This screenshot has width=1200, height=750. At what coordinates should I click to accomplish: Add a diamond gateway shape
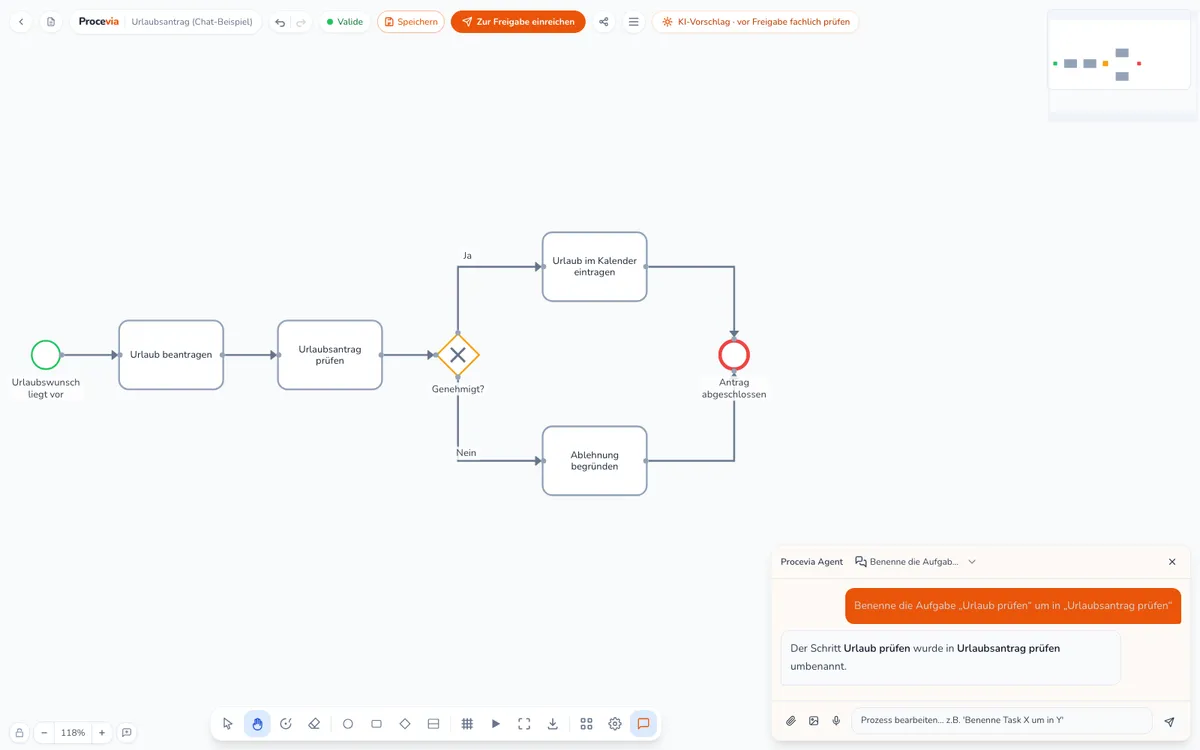pyautogui.click(x=405, y=724)
